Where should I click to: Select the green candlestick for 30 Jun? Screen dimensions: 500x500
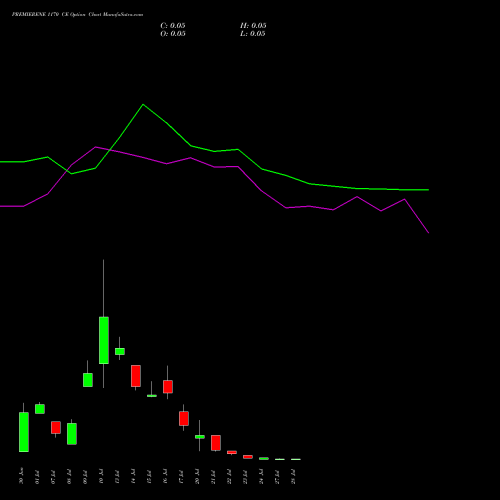click(24, 432)
